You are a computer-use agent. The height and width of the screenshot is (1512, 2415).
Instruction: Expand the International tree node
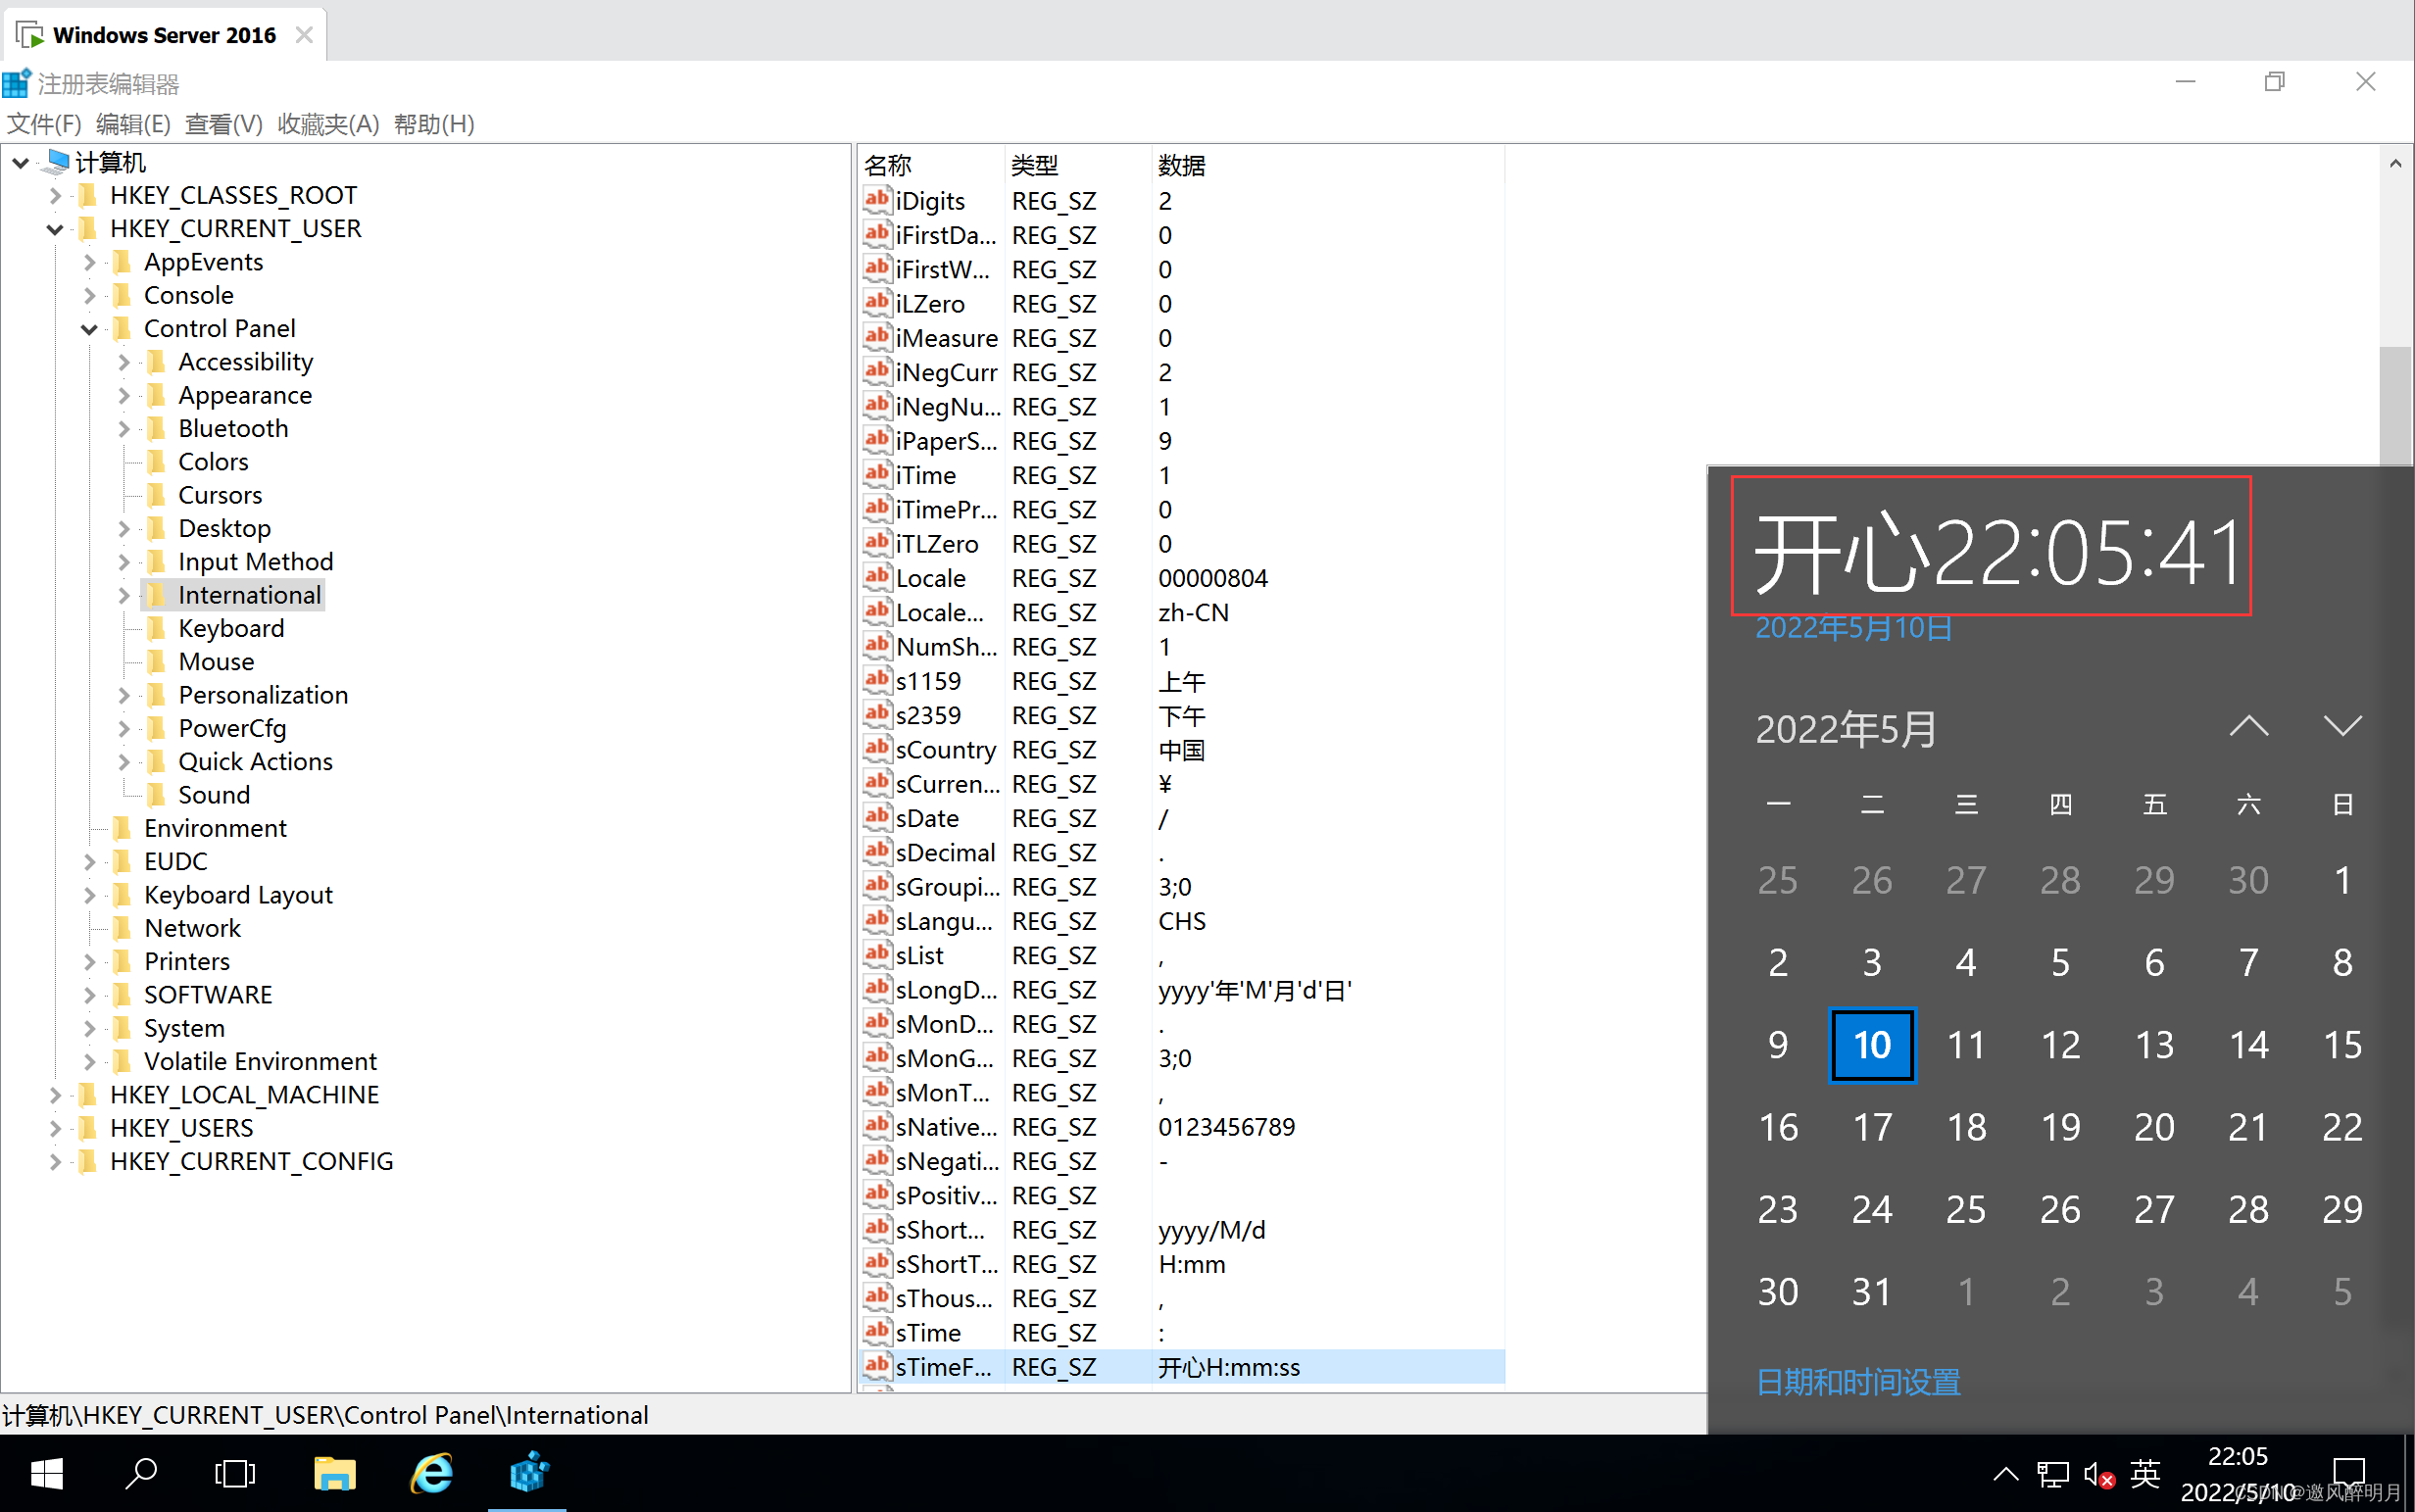point(123,595)
